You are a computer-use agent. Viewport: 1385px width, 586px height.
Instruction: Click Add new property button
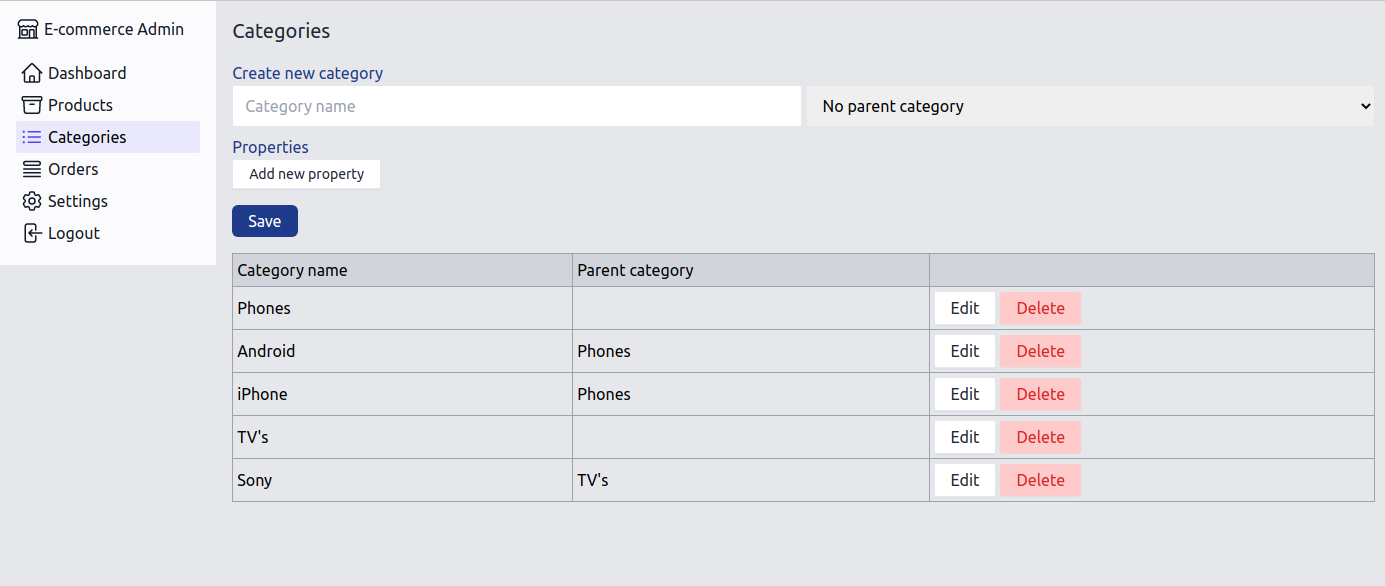[306, 174]
